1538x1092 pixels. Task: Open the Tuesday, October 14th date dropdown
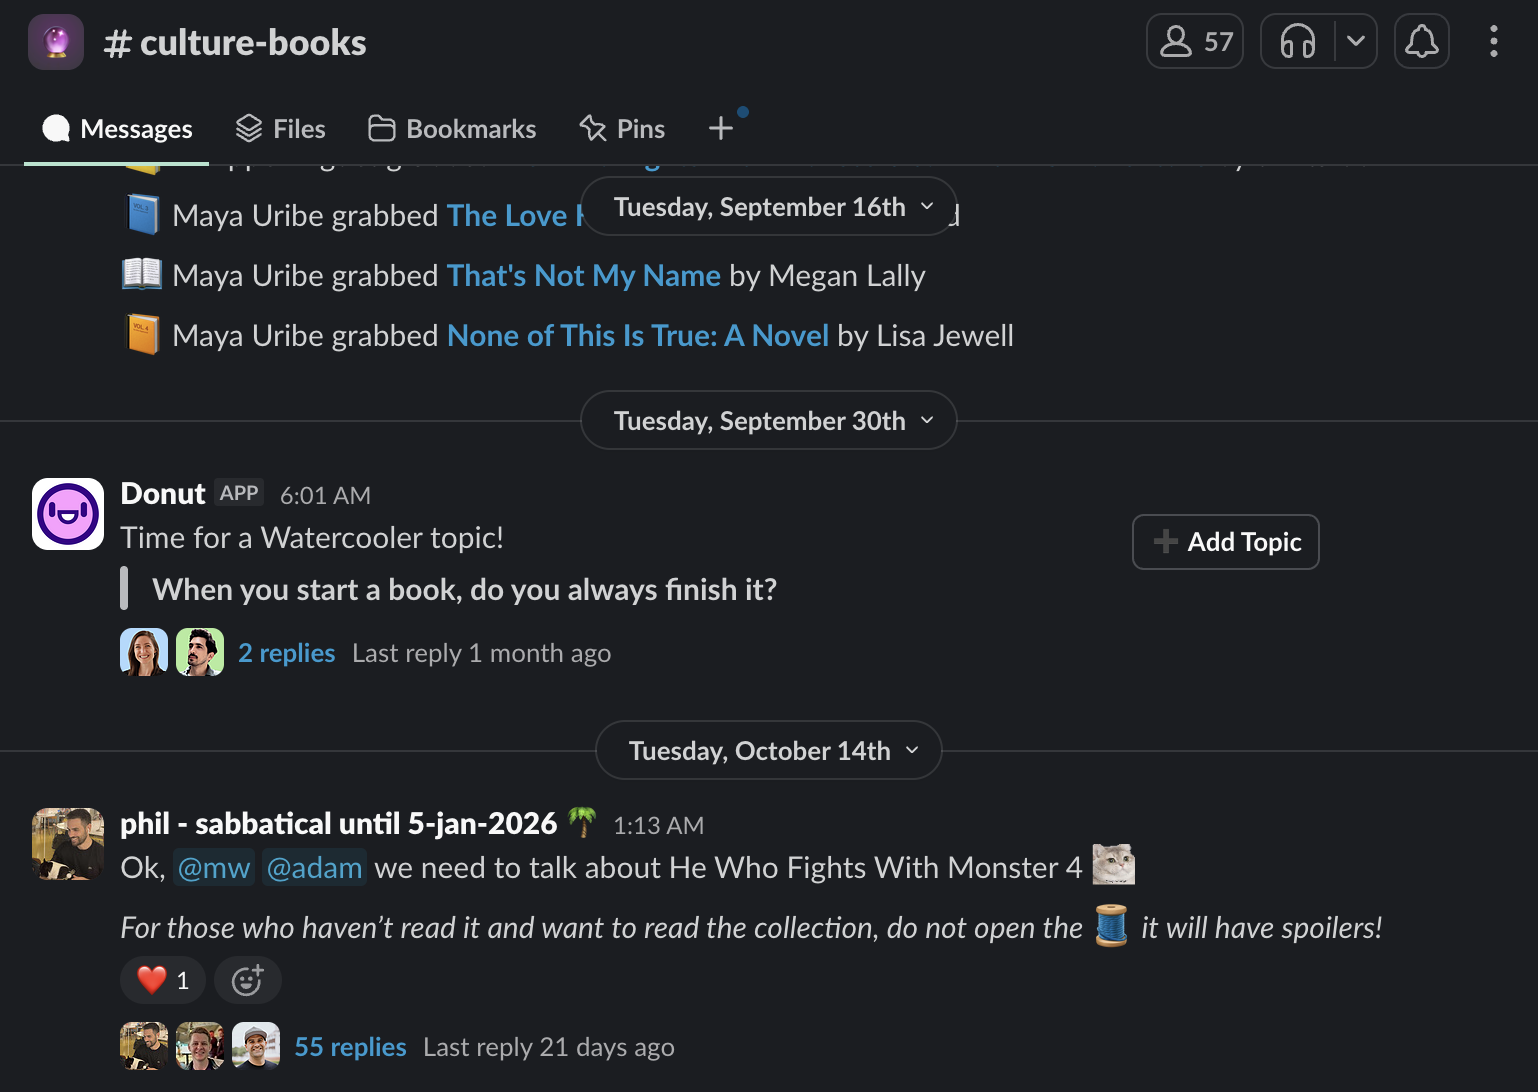click(769, 751)
